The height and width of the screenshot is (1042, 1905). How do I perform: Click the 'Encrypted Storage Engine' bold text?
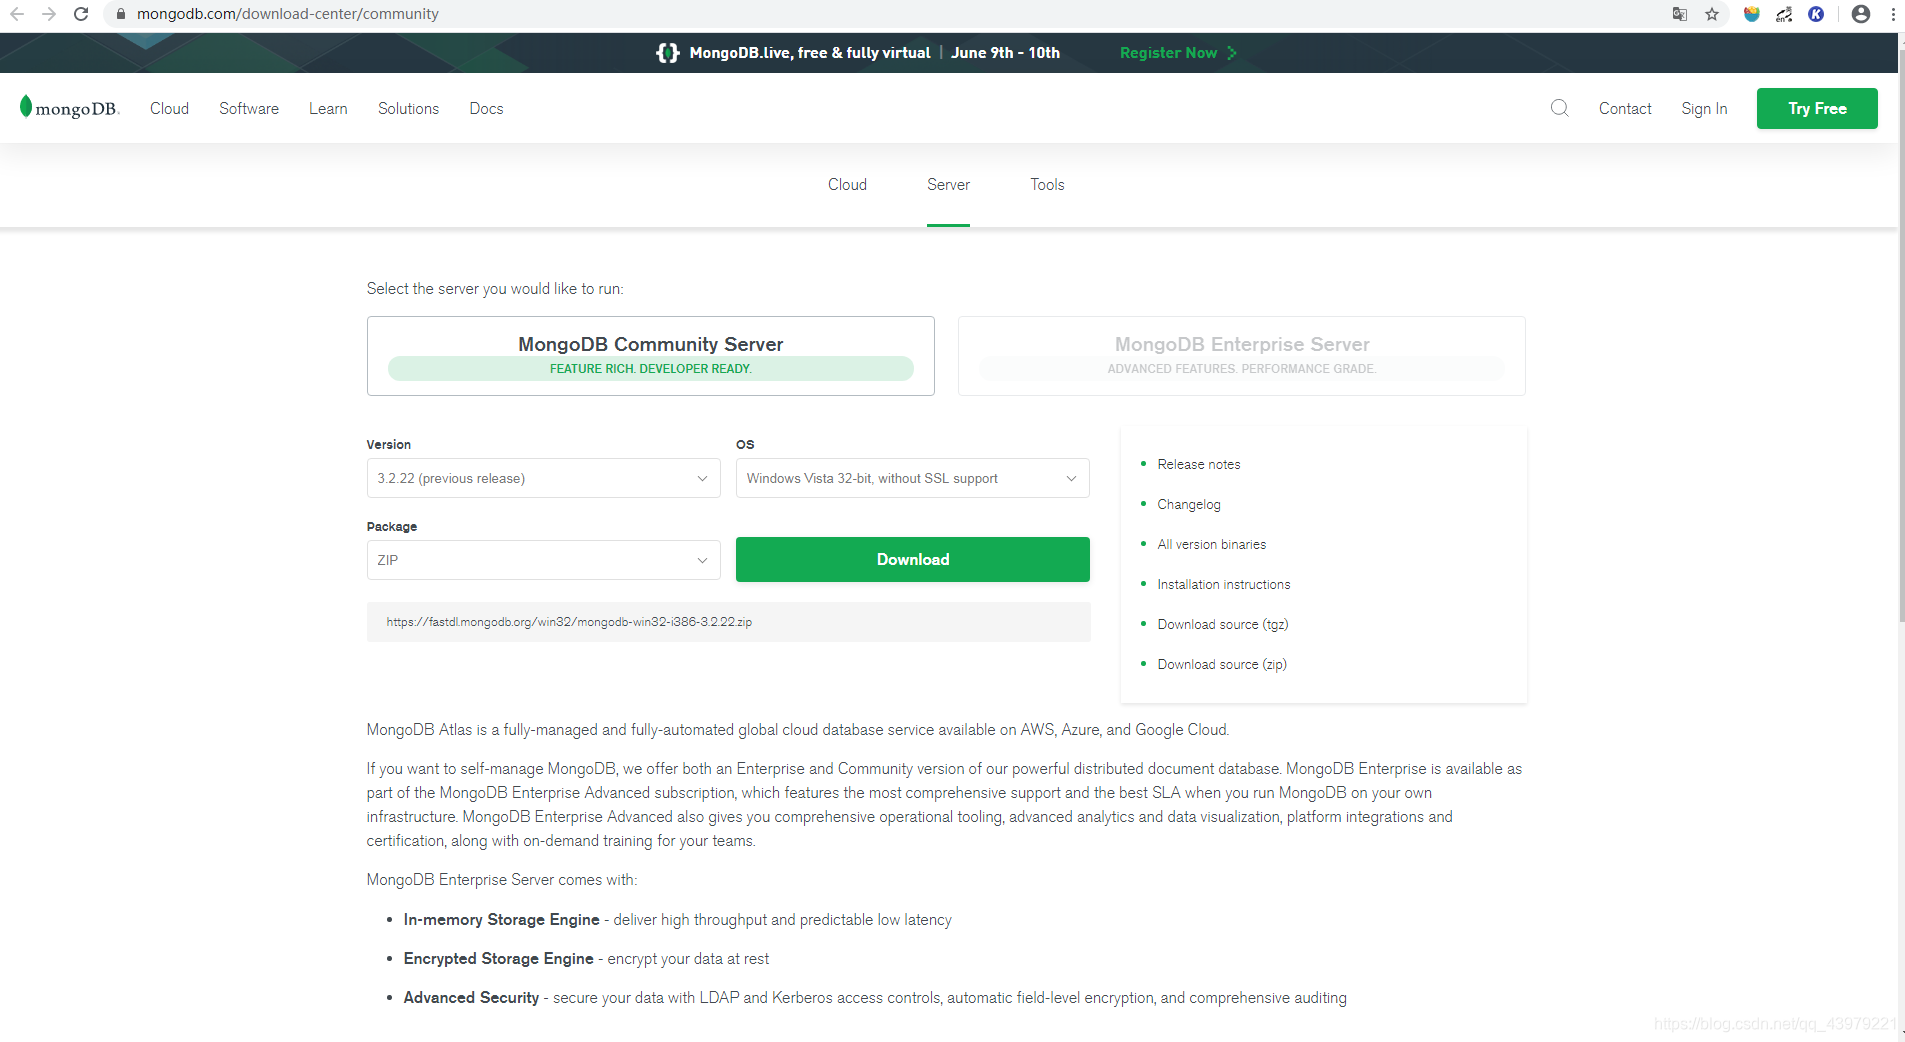[x=498, y=959]
